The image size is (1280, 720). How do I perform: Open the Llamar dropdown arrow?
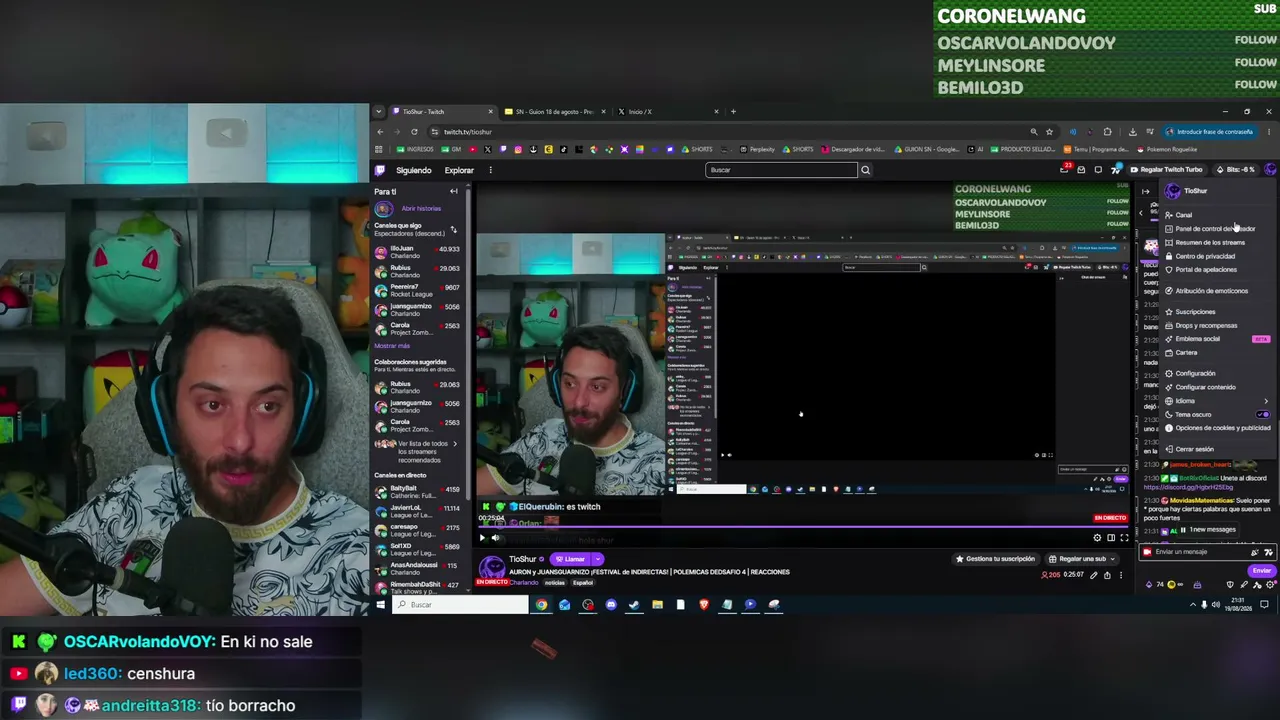597,559
